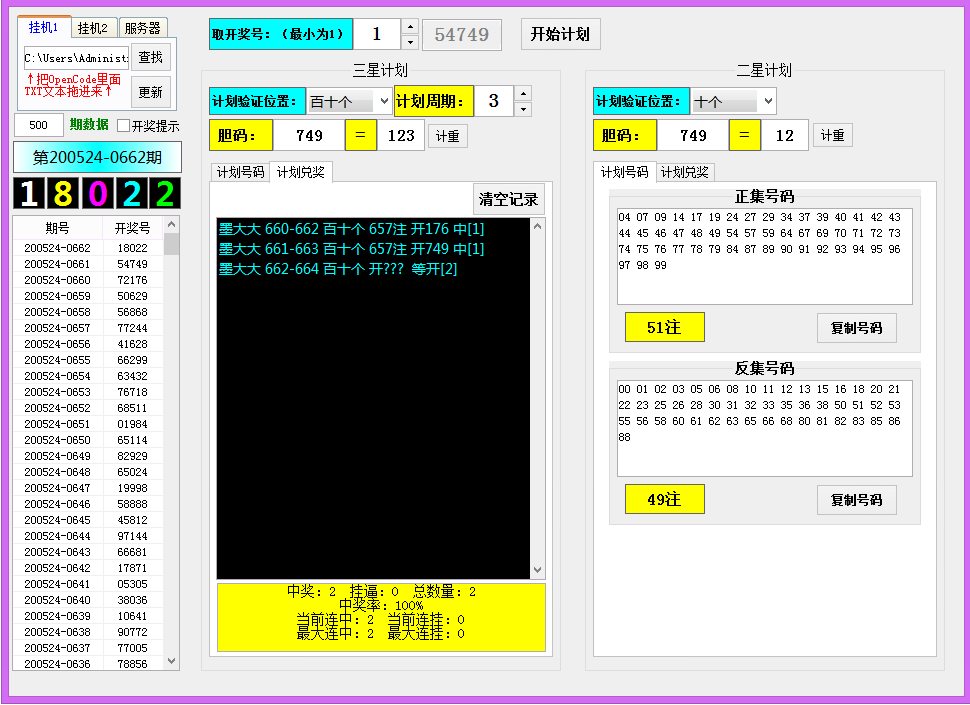Click the 三星计划 yellow equals button
Viewport: 970px width, 705px height.
[361, 135]
